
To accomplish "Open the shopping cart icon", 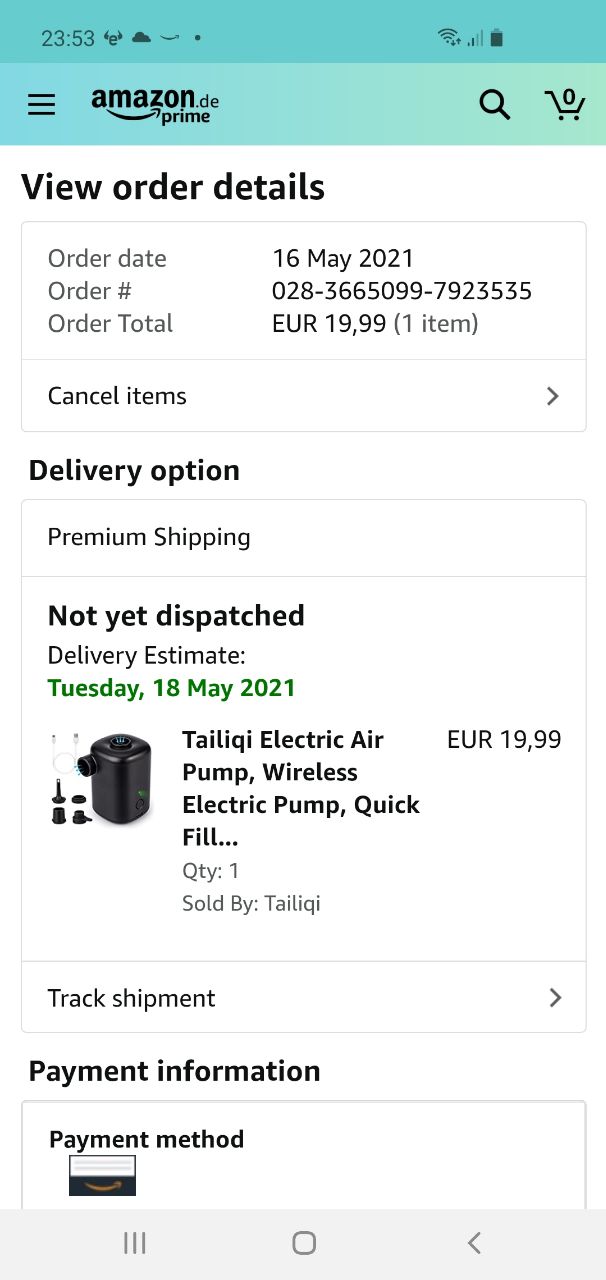I will pyautogui.click(x=565, y=104).
